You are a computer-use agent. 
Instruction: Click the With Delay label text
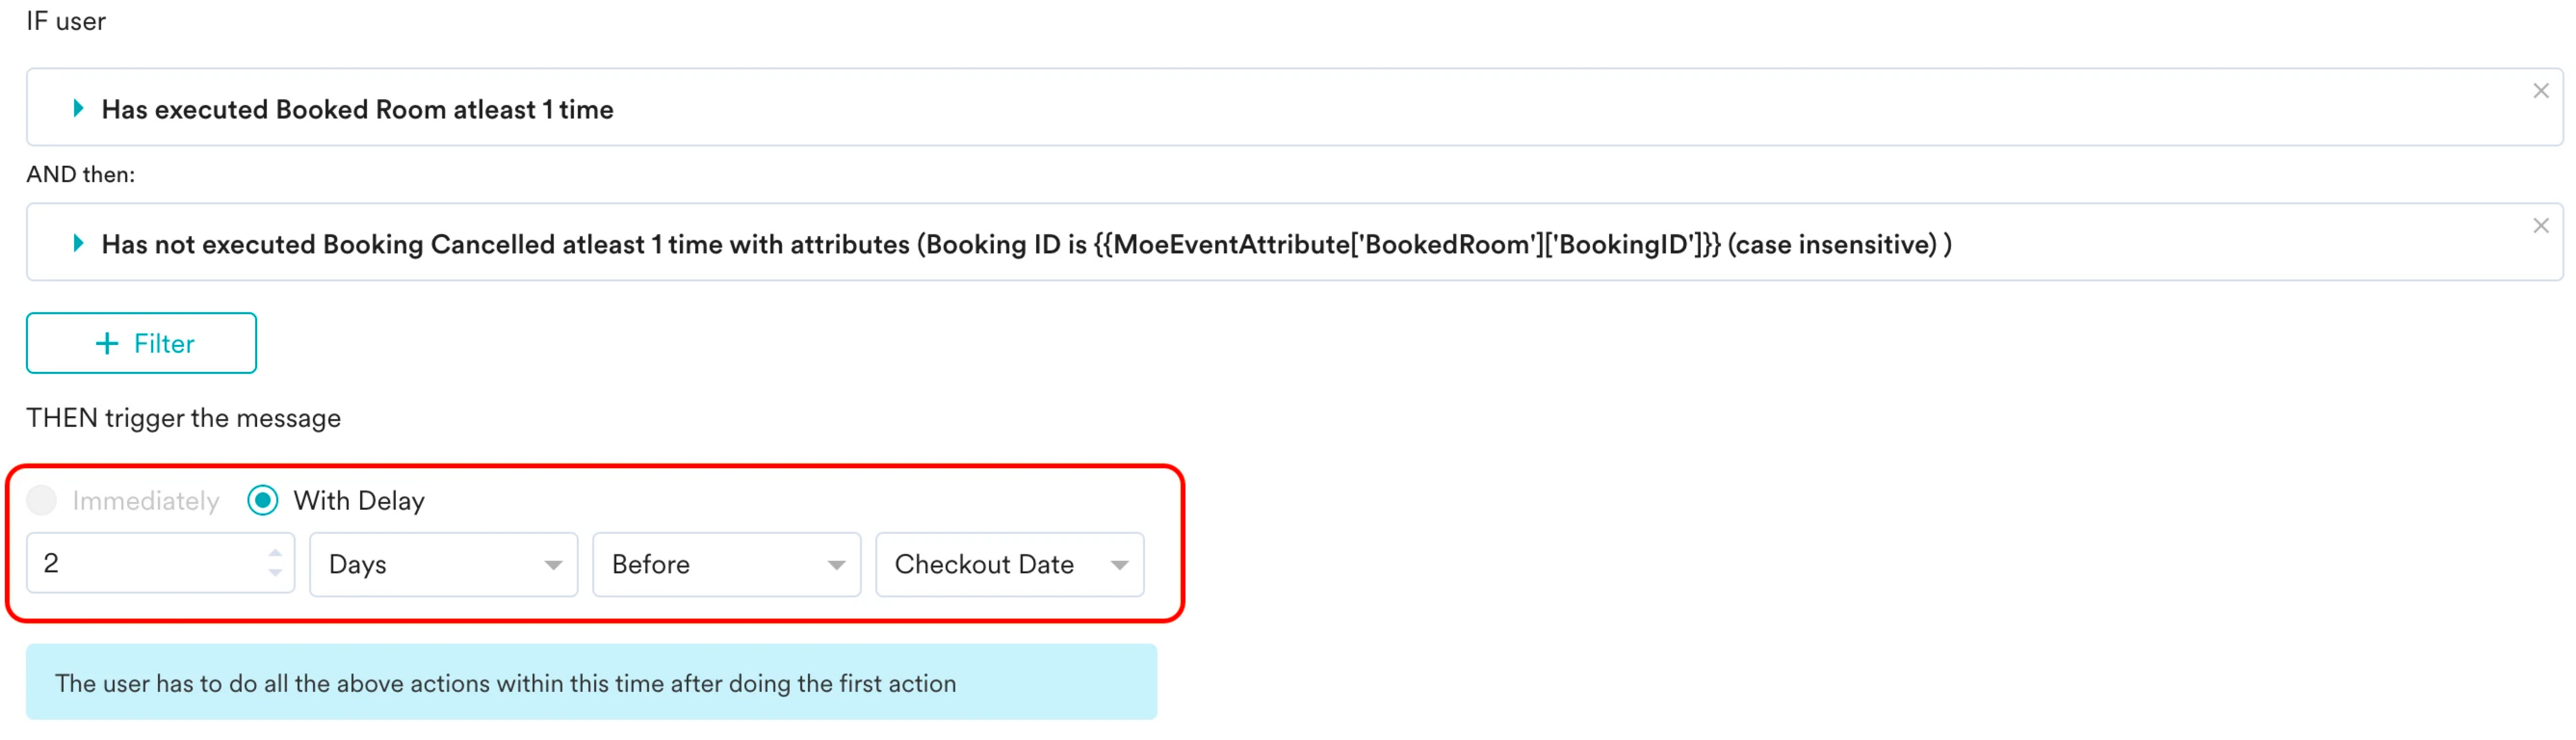tap(359, 500)
